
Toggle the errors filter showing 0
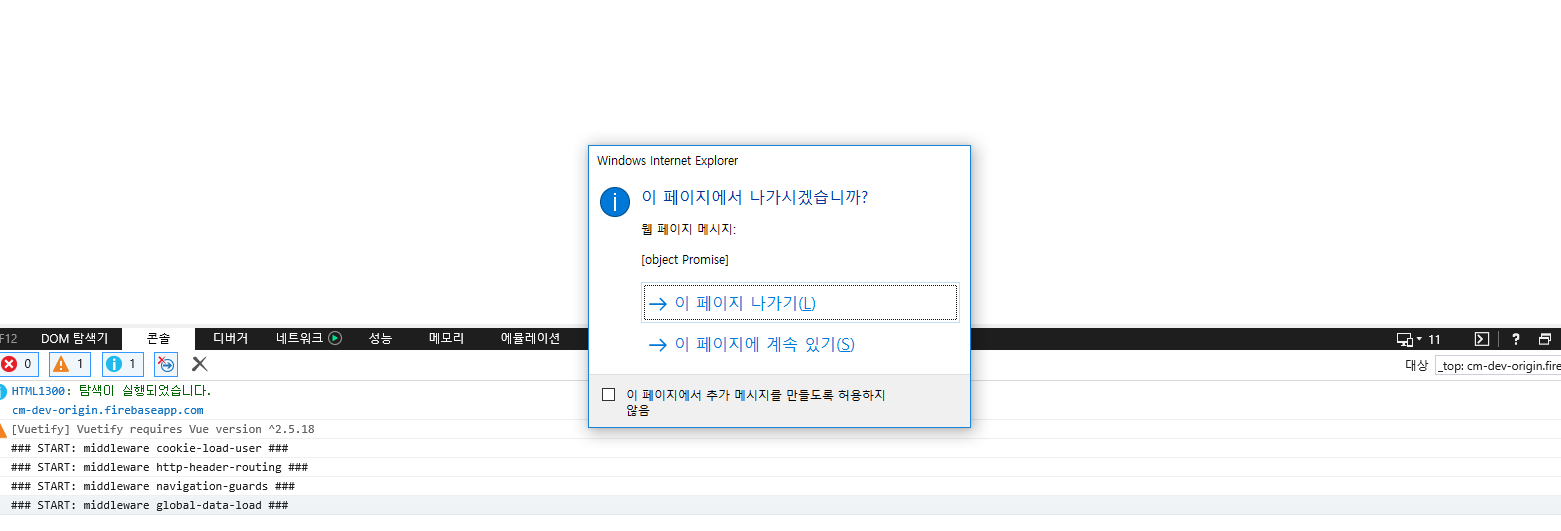coord(18,364)
